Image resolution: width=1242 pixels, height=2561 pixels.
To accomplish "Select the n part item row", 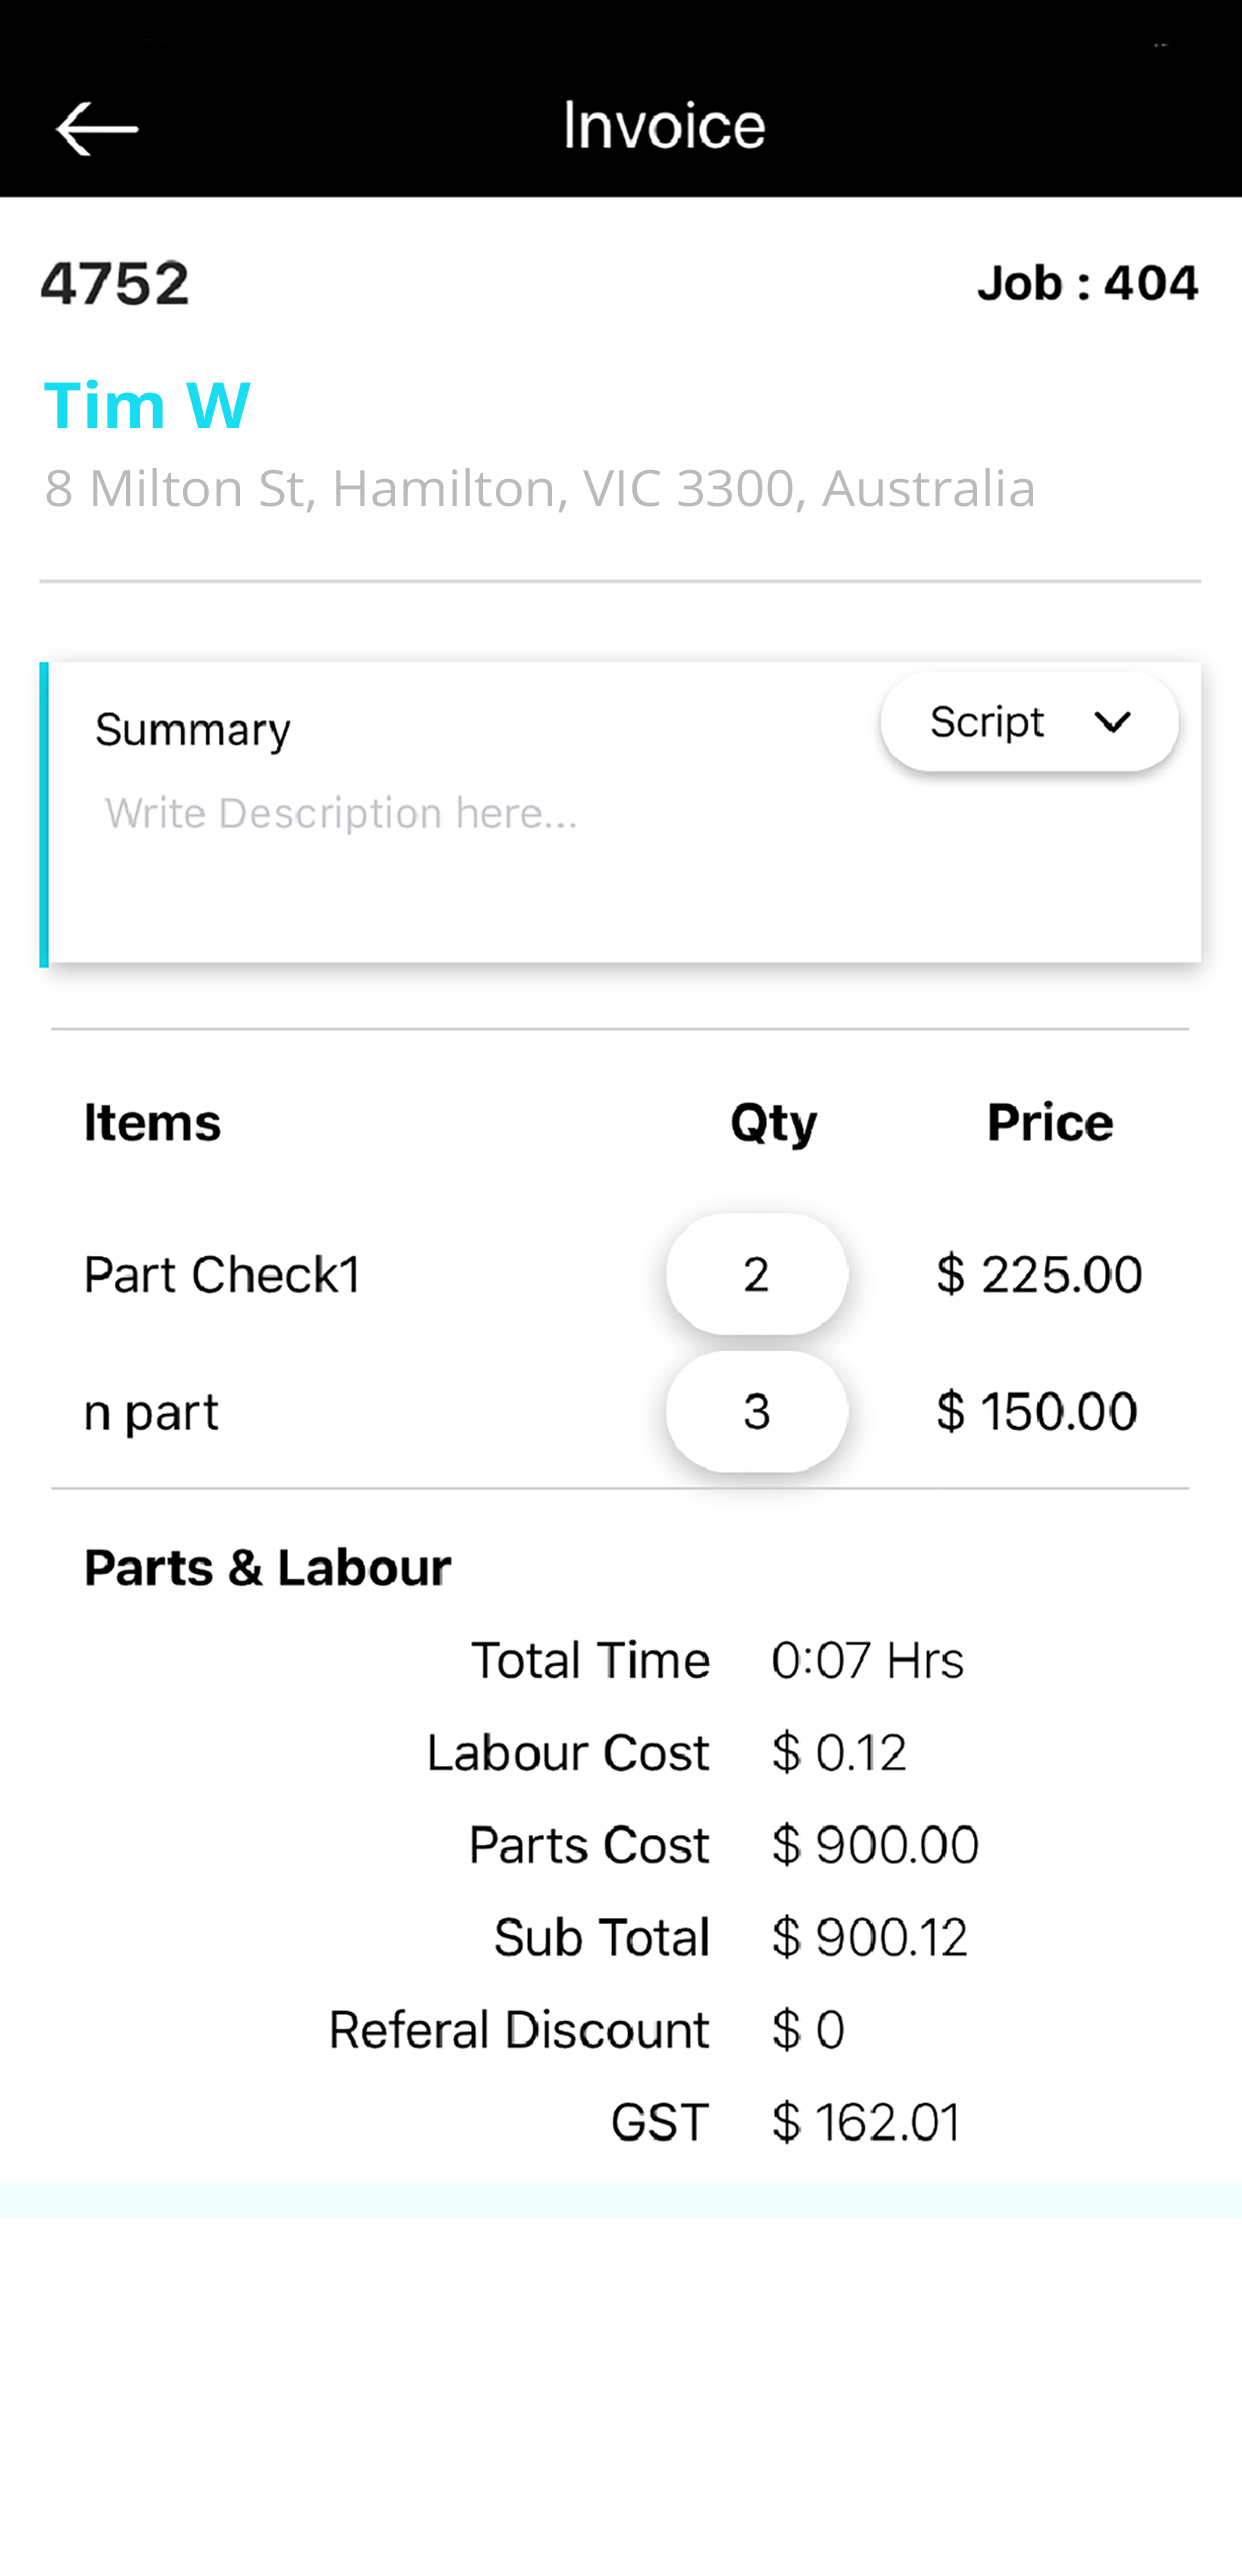I will pos(152,1411).
